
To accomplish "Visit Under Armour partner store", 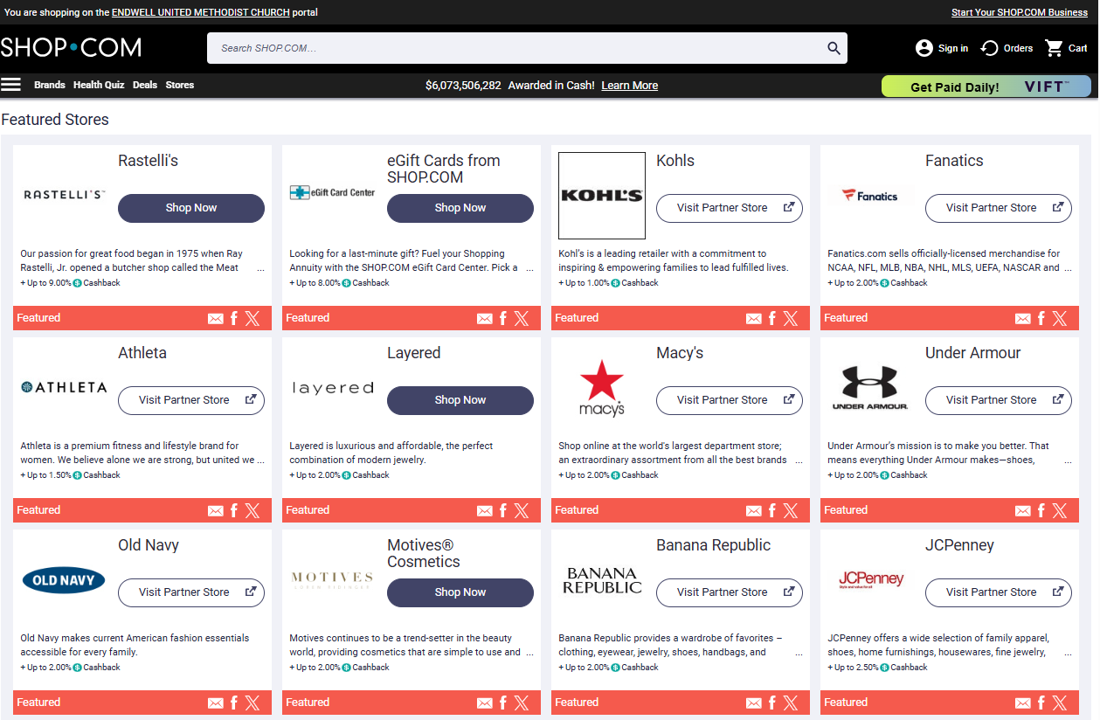I will coord(998,400).
